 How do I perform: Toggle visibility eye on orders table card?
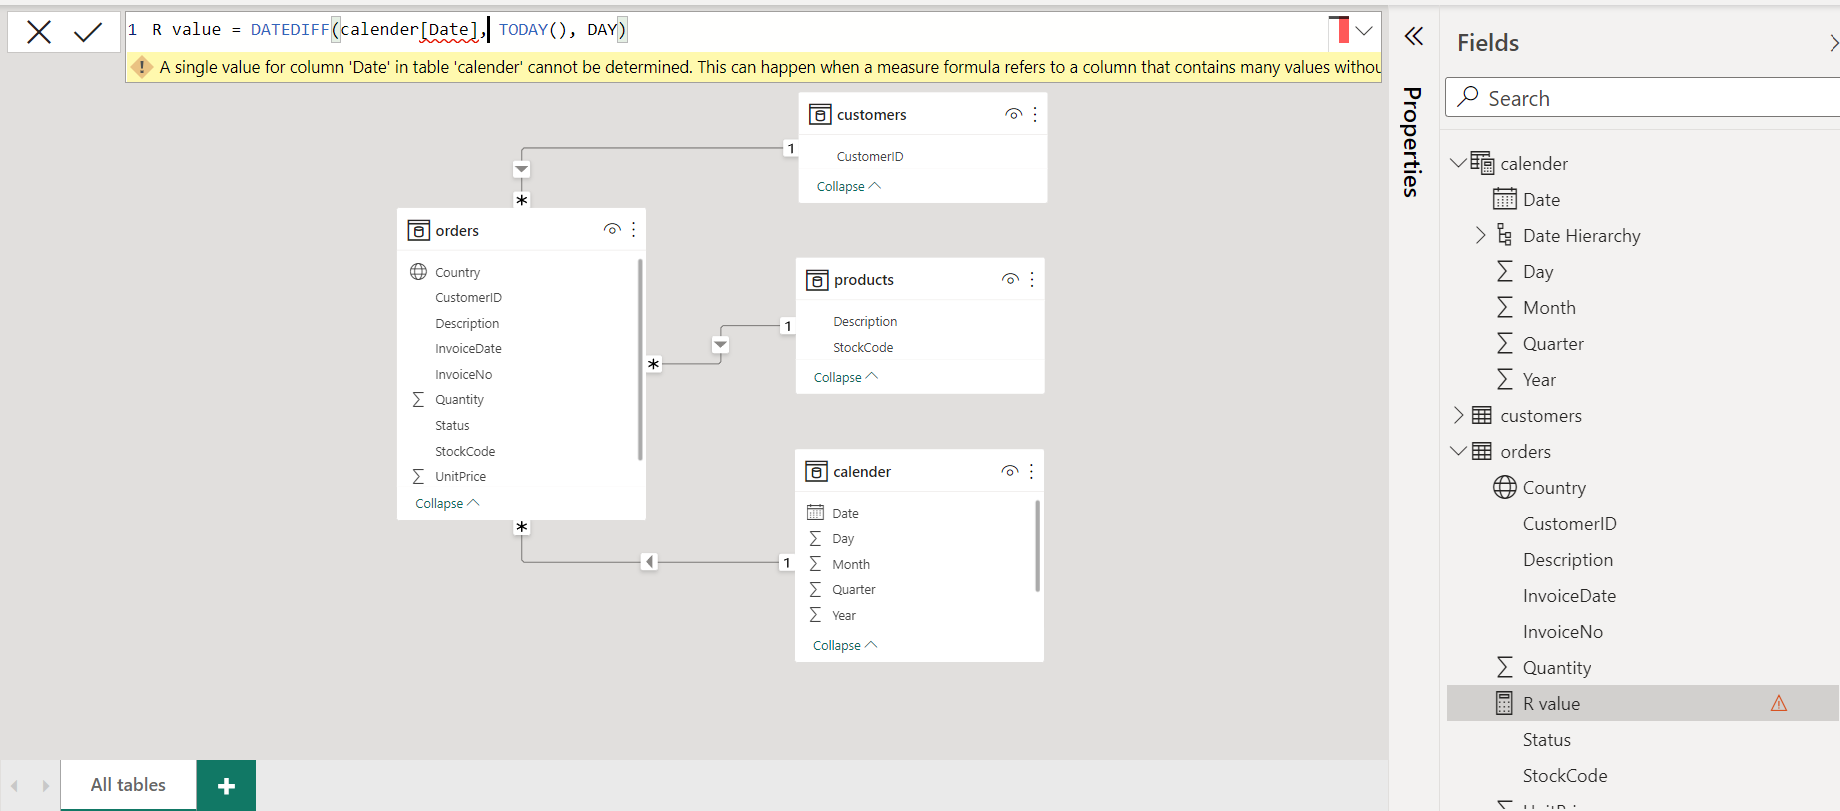(613, 229)
